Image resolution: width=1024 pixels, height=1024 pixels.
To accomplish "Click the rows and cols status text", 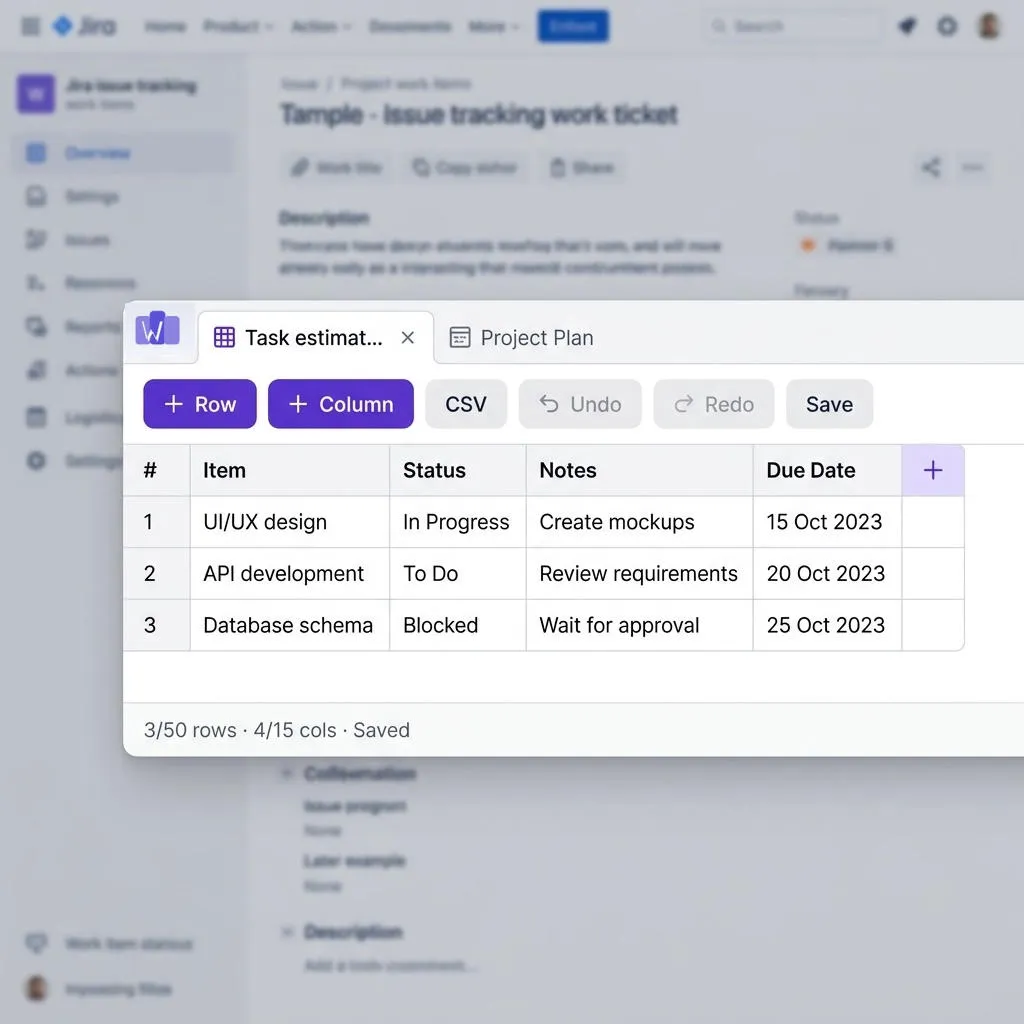I will tap(276, 729).
